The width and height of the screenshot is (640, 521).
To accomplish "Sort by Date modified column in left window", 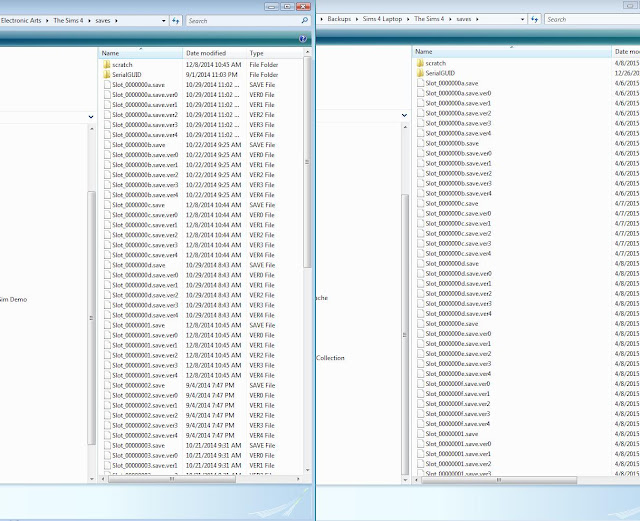I will click(215, 53).
